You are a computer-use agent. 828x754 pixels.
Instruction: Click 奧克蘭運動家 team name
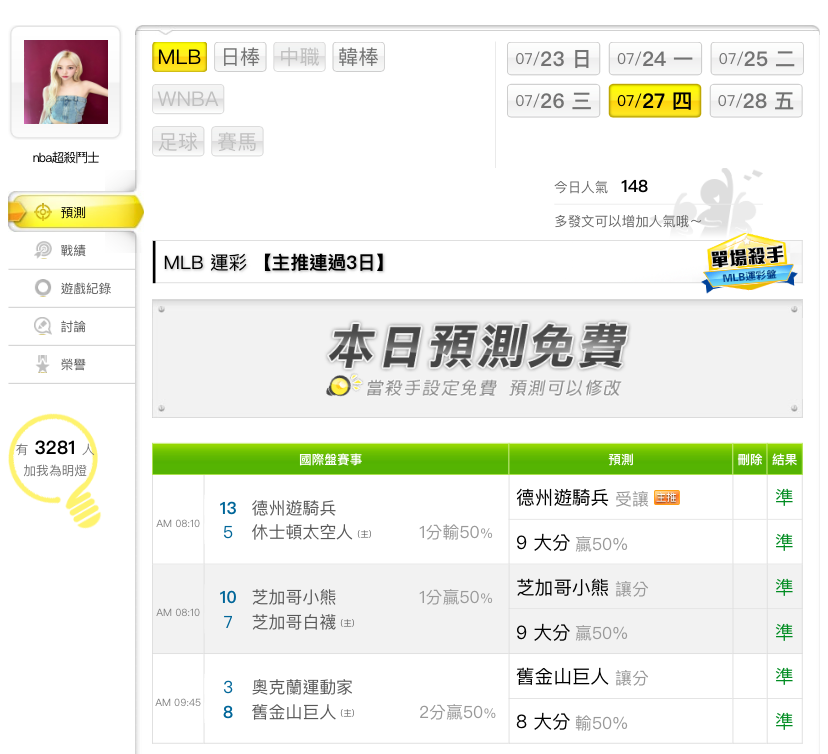tap(302, 687)
